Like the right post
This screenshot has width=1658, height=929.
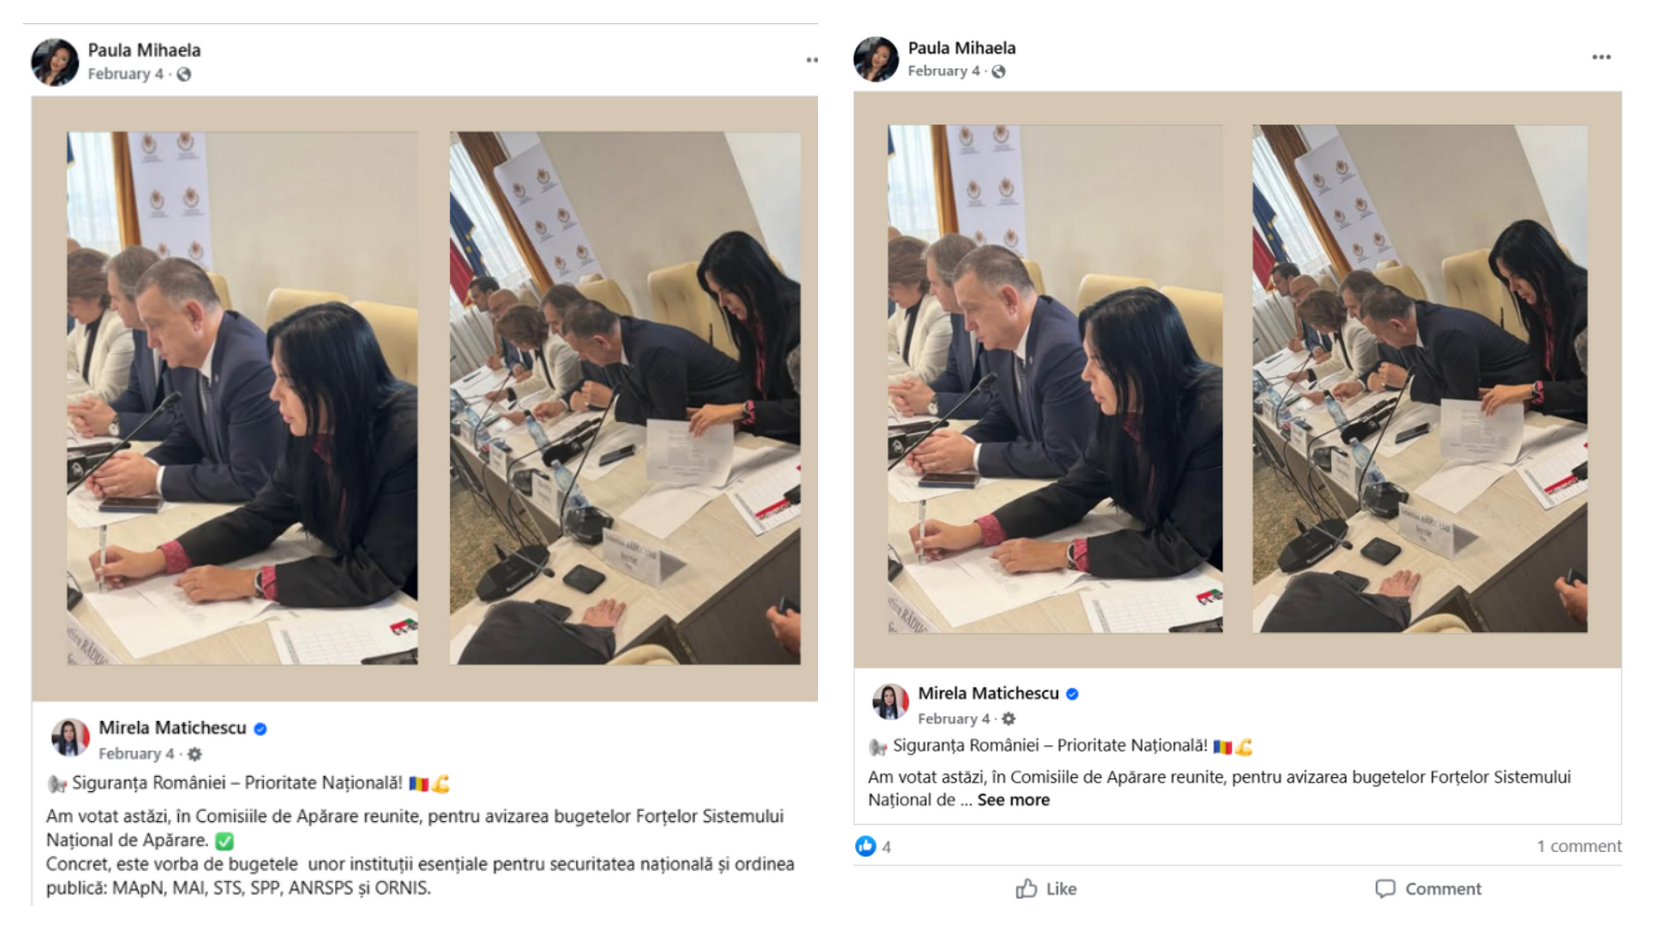tap(1046, 889)
